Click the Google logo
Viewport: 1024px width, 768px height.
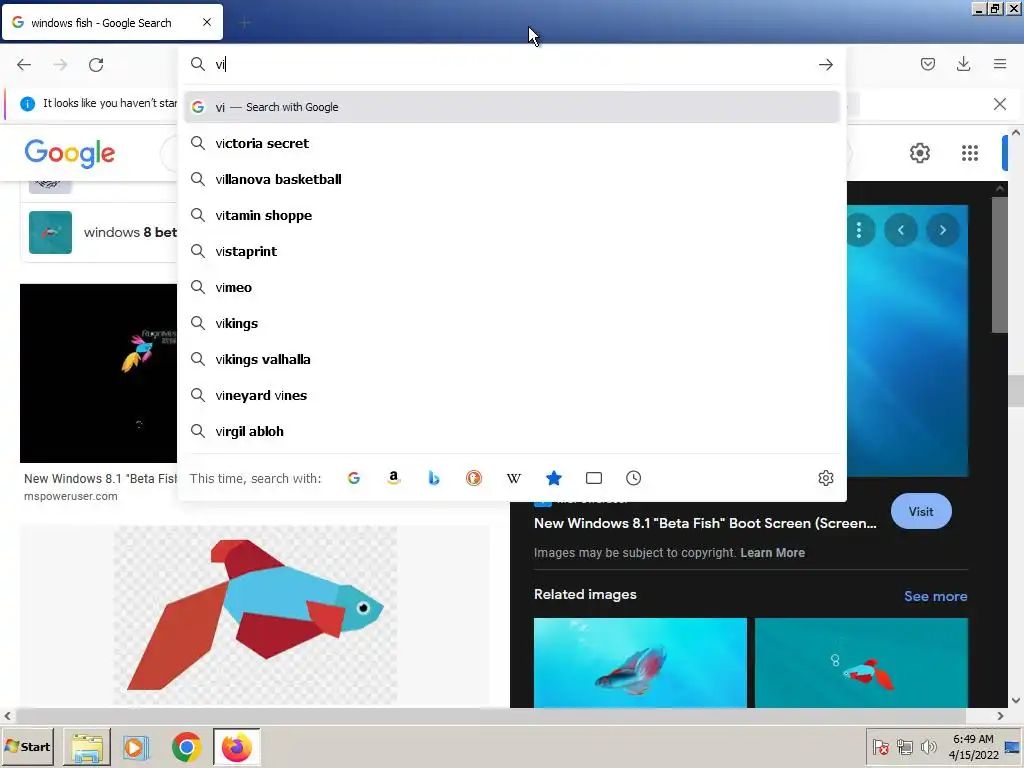point(70,153)
